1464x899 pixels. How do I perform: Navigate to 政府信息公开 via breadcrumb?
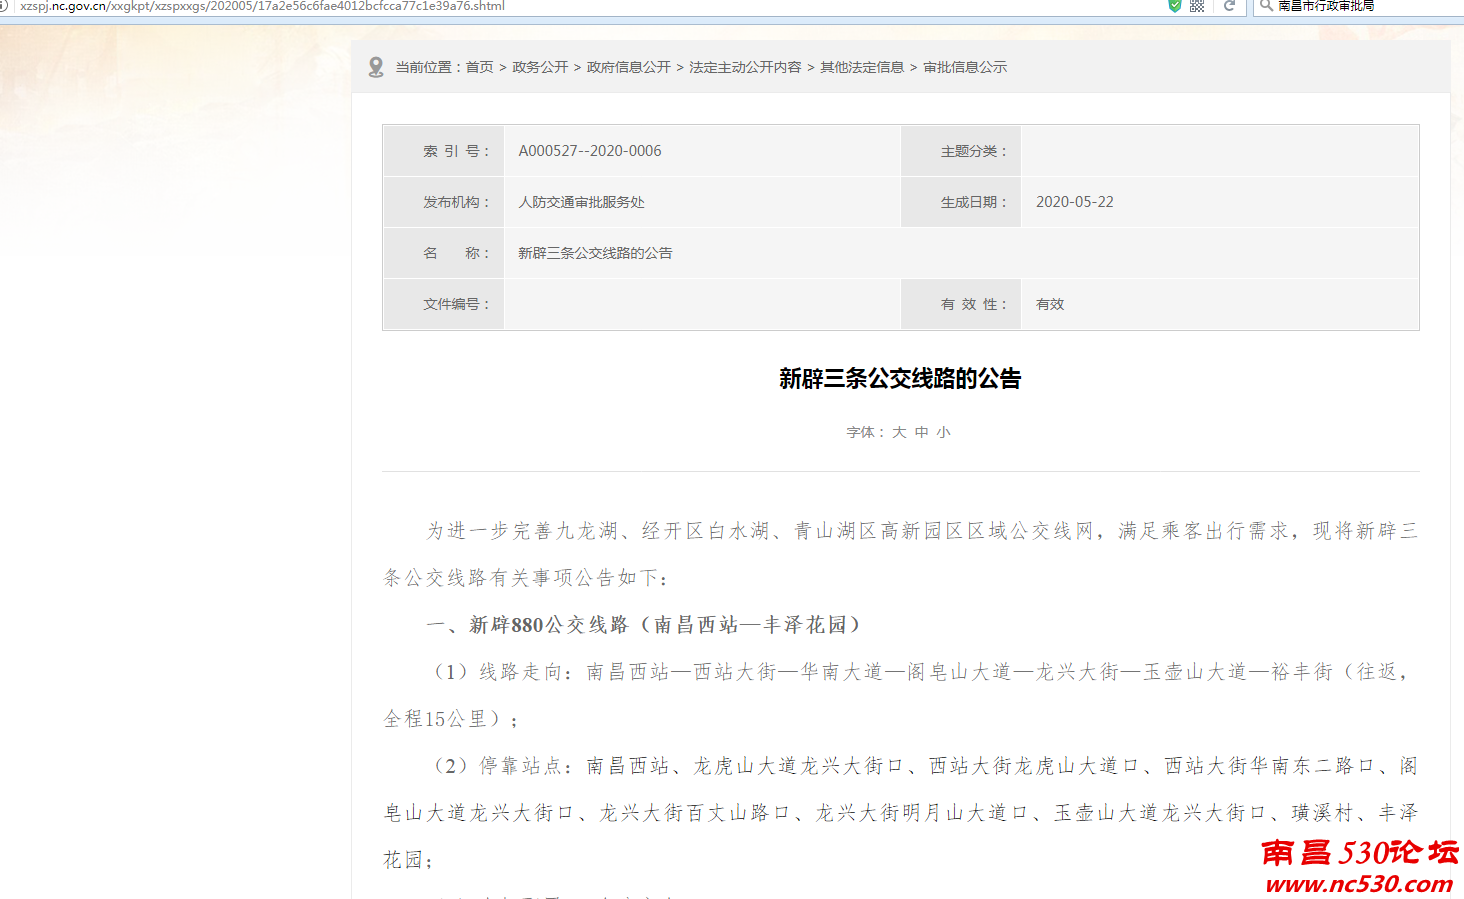[628, 67]
